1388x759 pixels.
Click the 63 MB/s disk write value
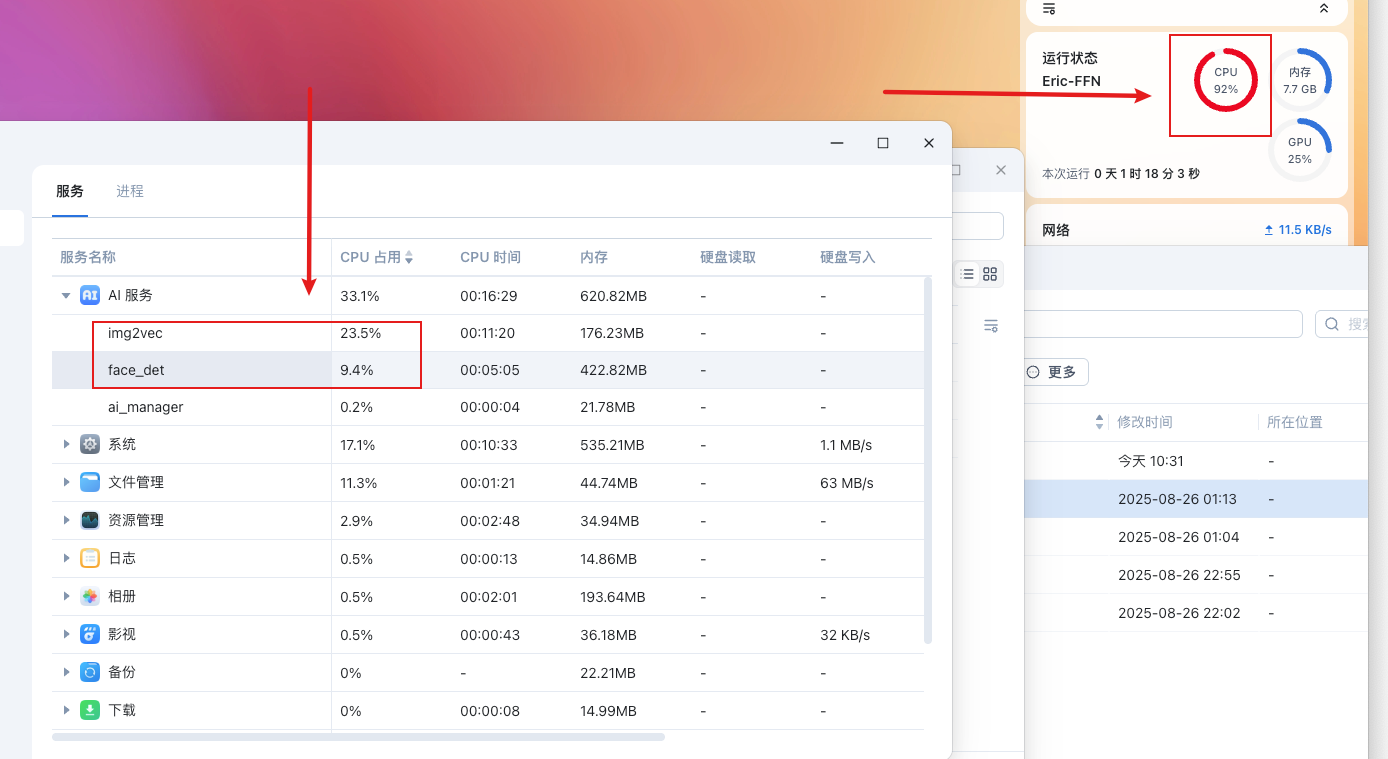point(847,483)
